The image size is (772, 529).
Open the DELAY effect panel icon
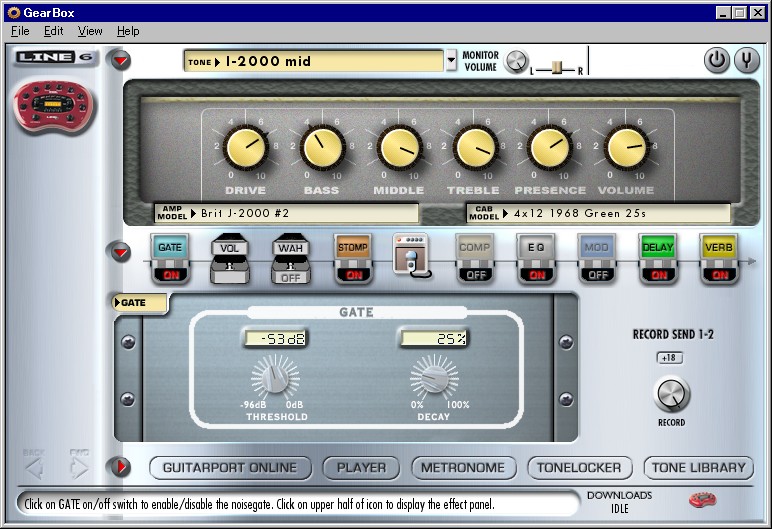tap(658, 247)
